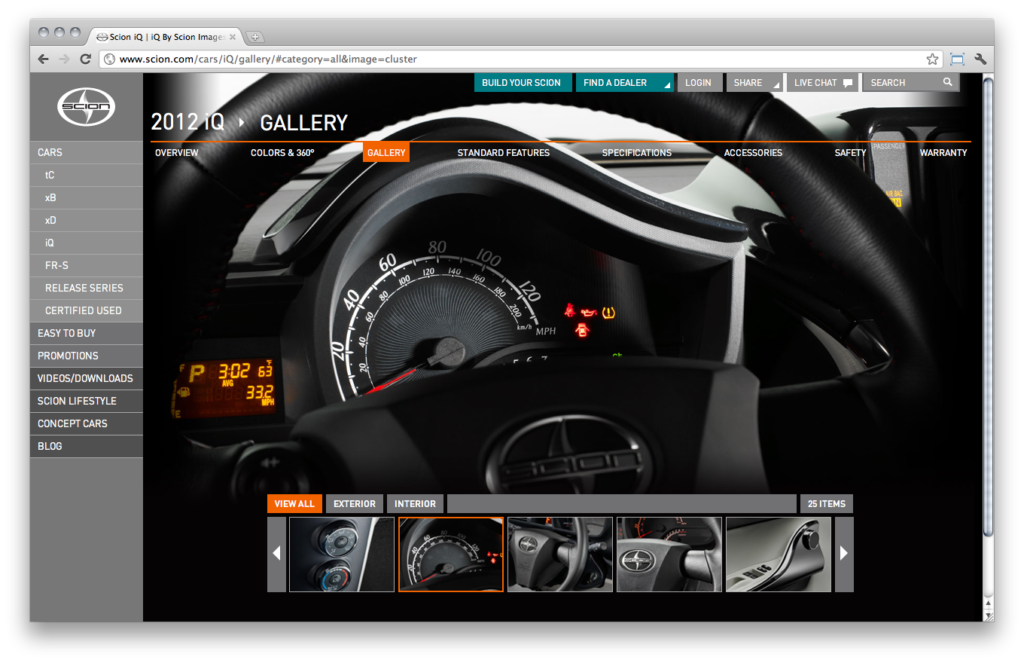Open the Warranty tab
This screenshot has width=1024, height=663.
(x=943, y=153)
